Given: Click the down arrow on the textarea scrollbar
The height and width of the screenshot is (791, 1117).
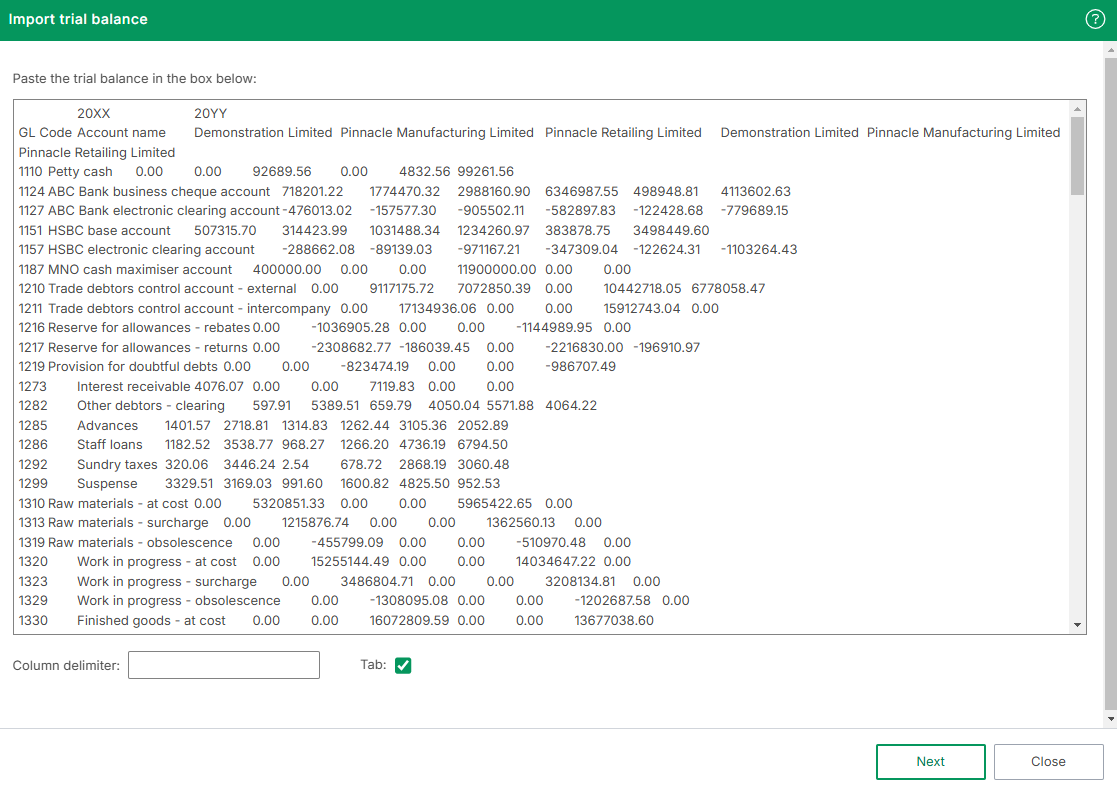Looking at the screenshot, I should point(1079,623).
